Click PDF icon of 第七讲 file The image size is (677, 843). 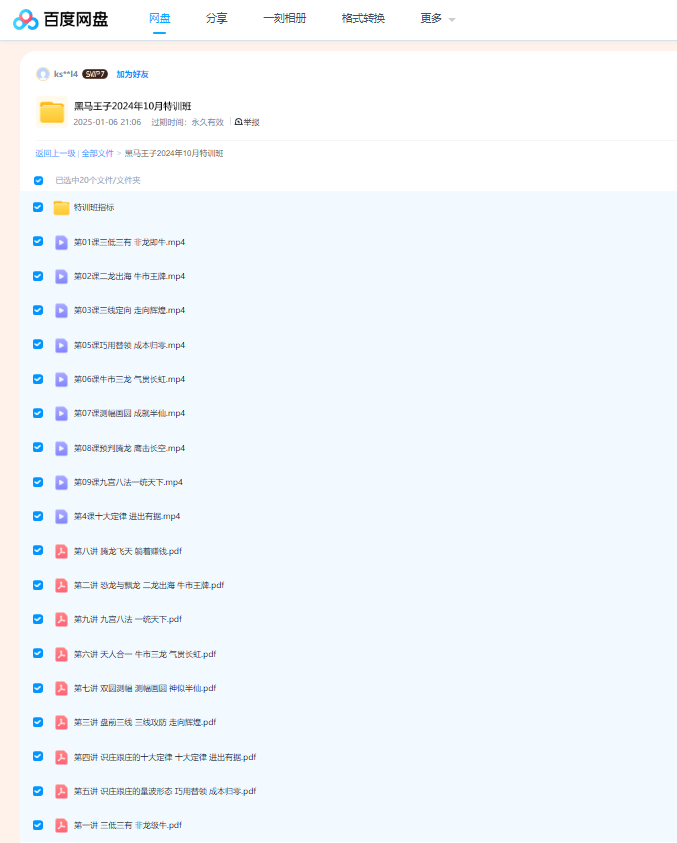coord(61,689)
